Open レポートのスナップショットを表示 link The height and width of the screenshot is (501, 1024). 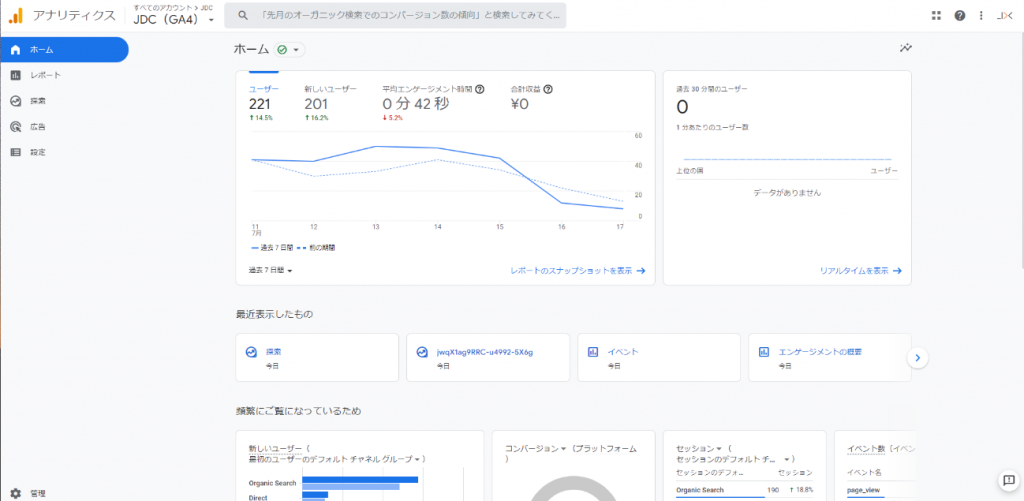pos(577,270)
